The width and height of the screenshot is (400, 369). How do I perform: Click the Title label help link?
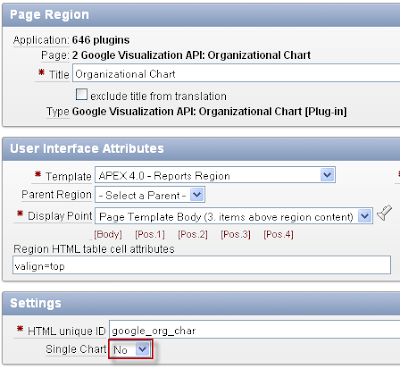coord(59,74)
